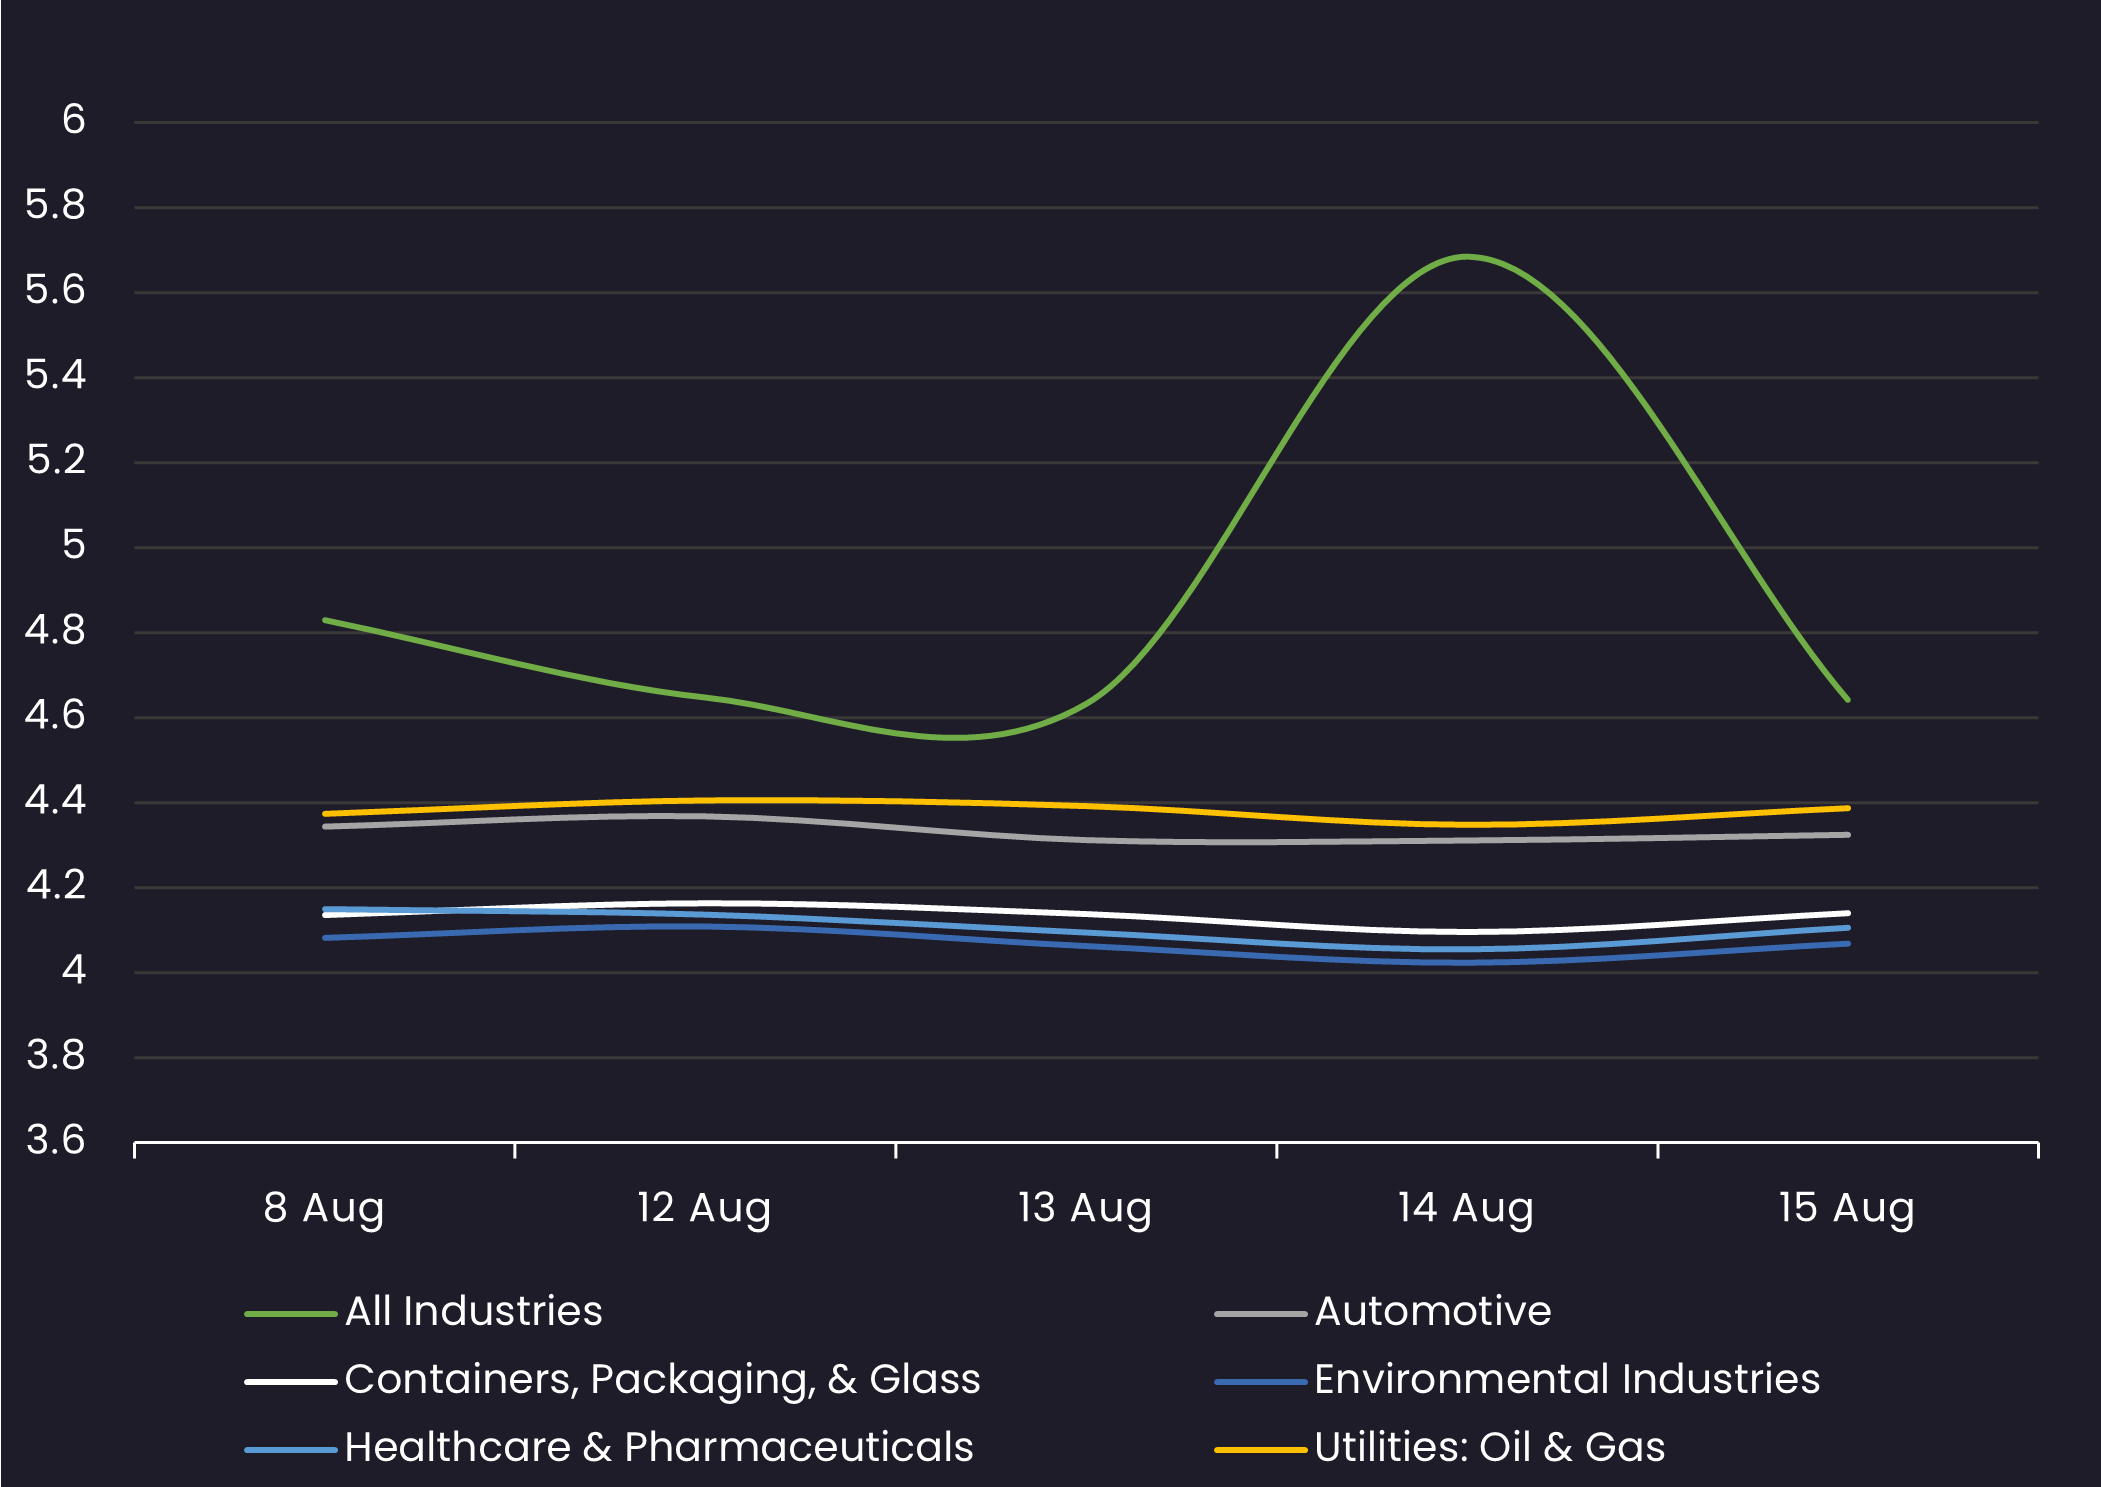The height and width of the screenshot is (1487, 2101).
Task: Click the 8 Aug axis label
Action: click(324, 1208)
